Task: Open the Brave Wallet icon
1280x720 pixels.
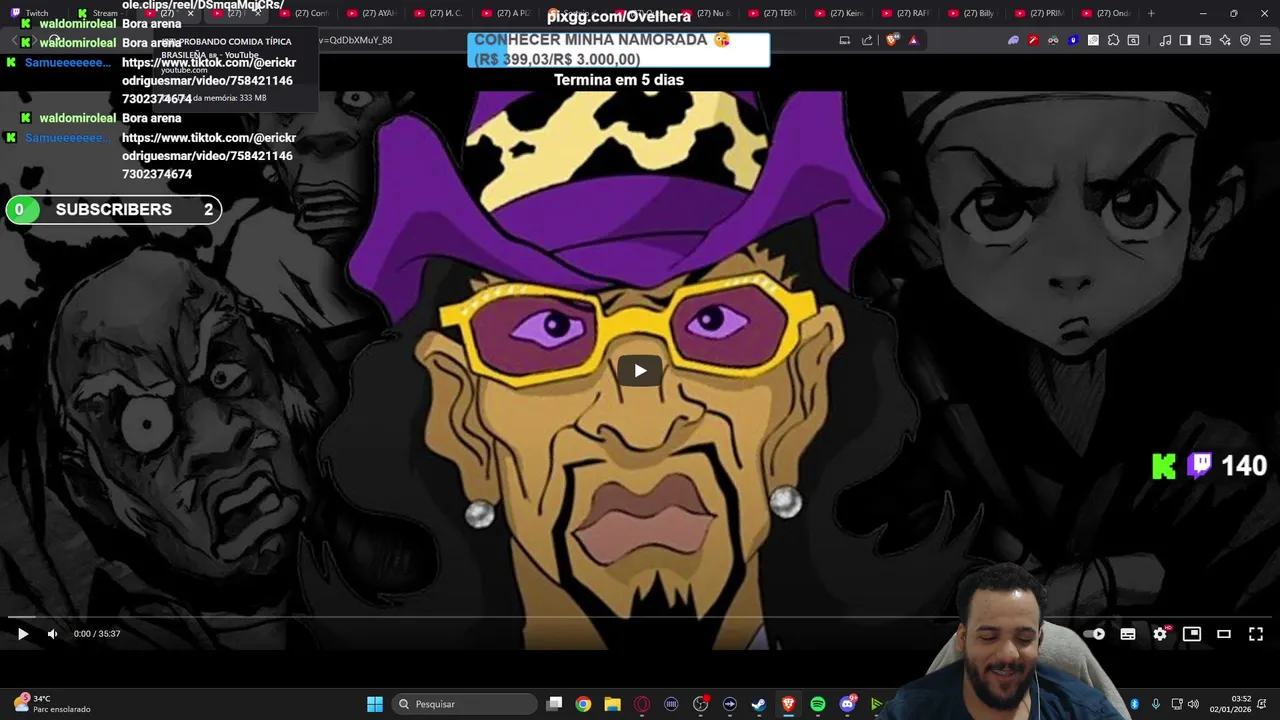Action: coord(1205,40)
